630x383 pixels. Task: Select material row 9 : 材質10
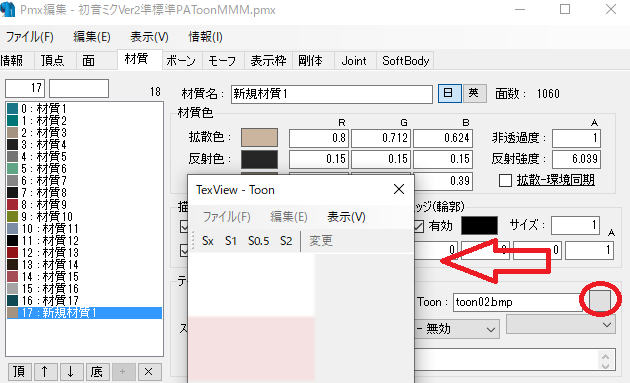(84, 217)
